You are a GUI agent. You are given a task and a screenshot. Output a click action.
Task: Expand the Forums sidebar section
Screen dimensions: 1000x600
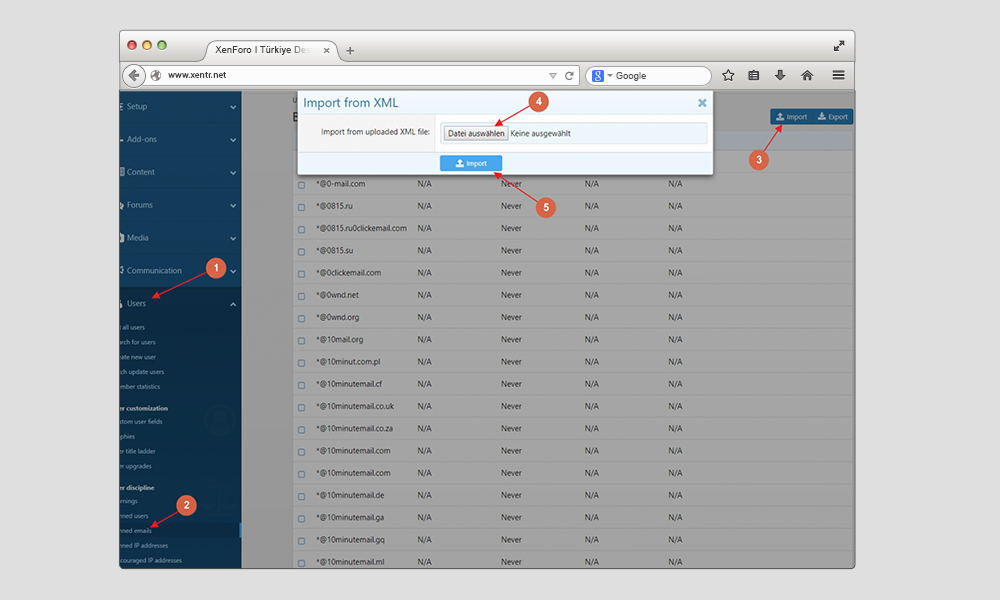click(x=233, y=205)
